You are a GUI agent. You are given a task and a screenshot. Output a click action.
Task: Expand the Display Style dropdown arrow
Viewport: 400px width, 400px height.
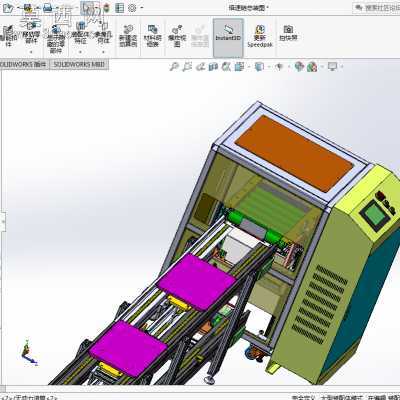[x=269, y=67]
